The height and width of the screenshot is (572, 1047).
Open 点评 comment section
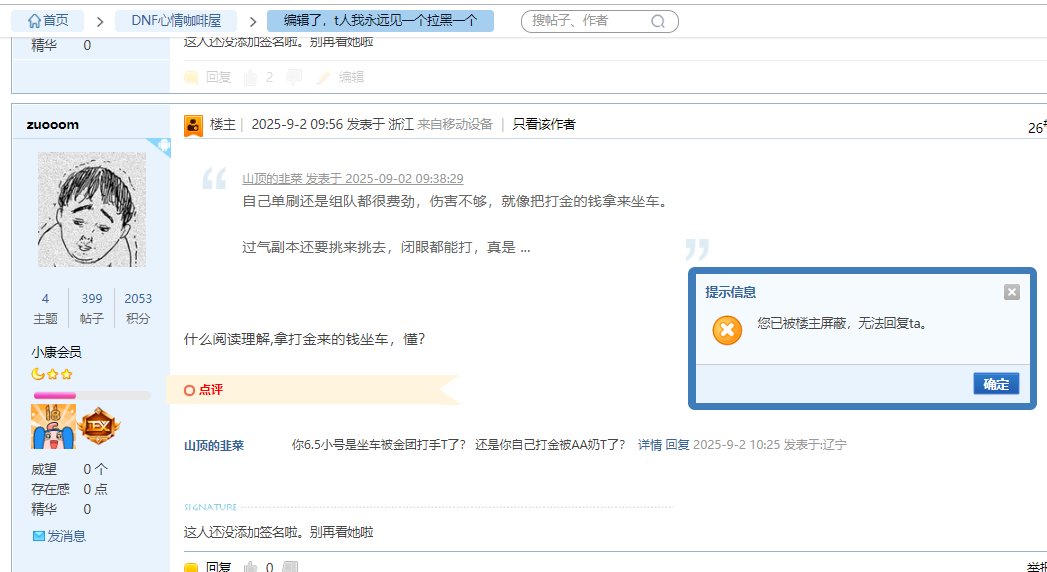coord(204,390)
